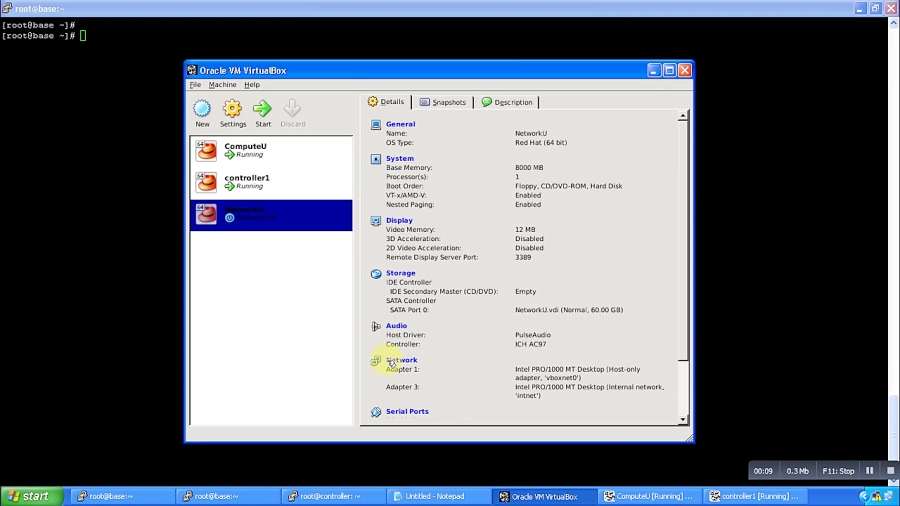Select the ComputeU virtual machine
Screen dimensions: 900x506
click(x=271, y=151)
